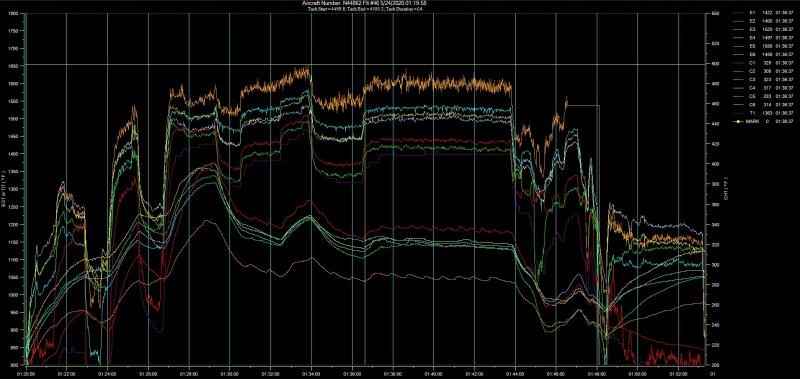Click the 01:30:00 time axis label
Viewport: 800px width, 379px height.
[230, 374]
